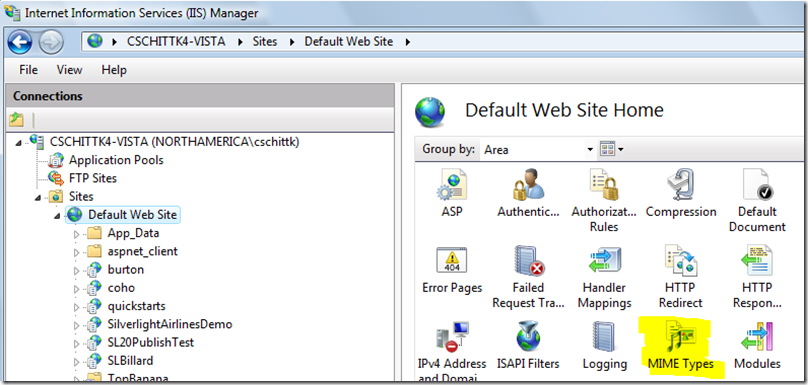Open the Authorization Rules feature
Screen dimensions: 808x385
604,201
